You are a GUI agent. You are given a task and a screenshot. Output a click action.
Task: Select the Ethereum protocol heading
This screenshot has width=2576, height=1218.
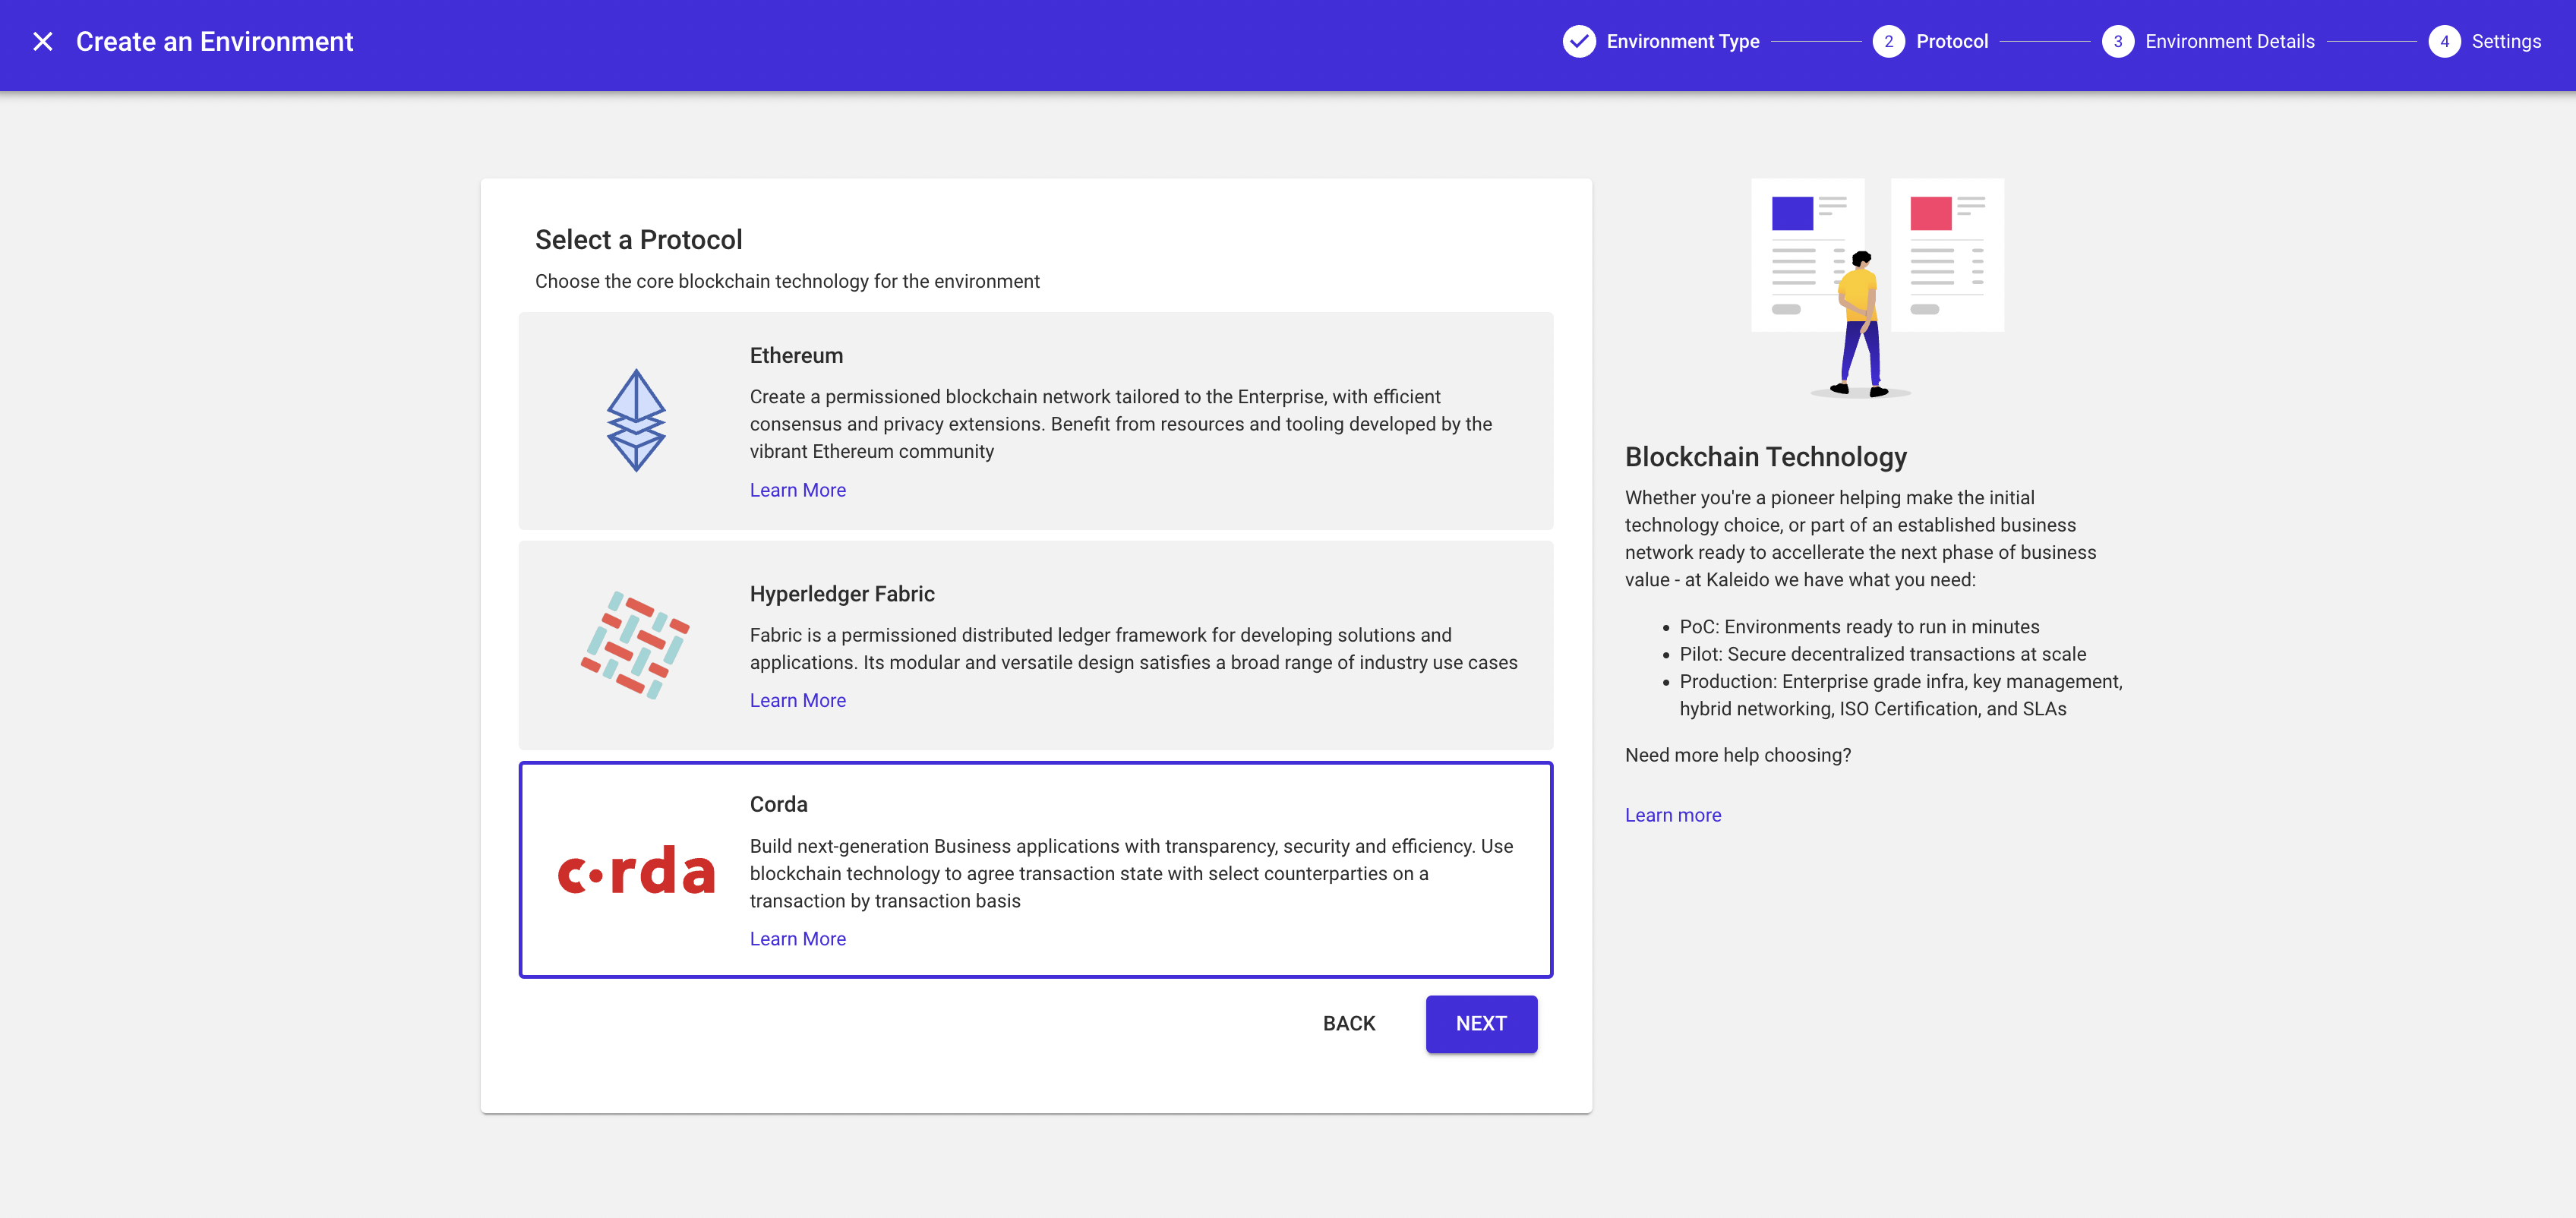796,356
